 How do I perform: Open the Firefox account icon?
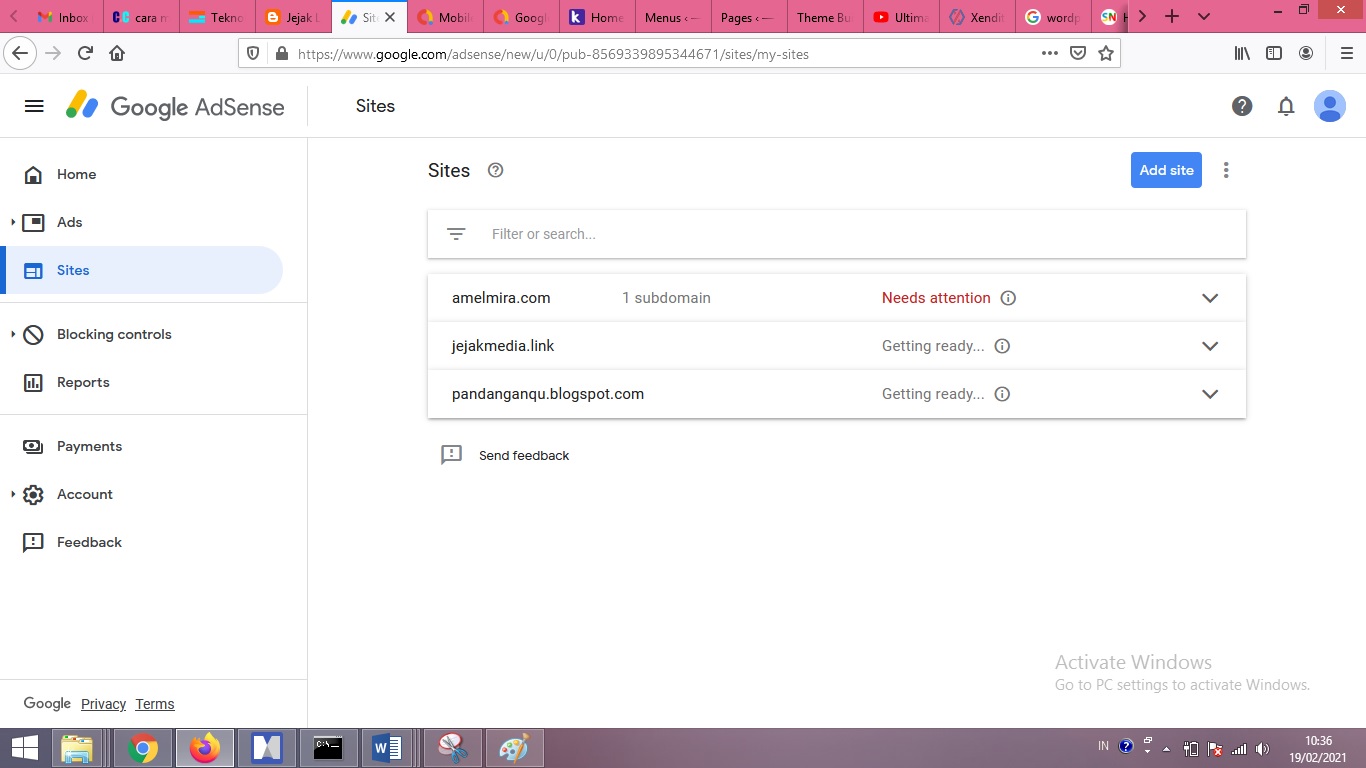tap(1306, 53)
